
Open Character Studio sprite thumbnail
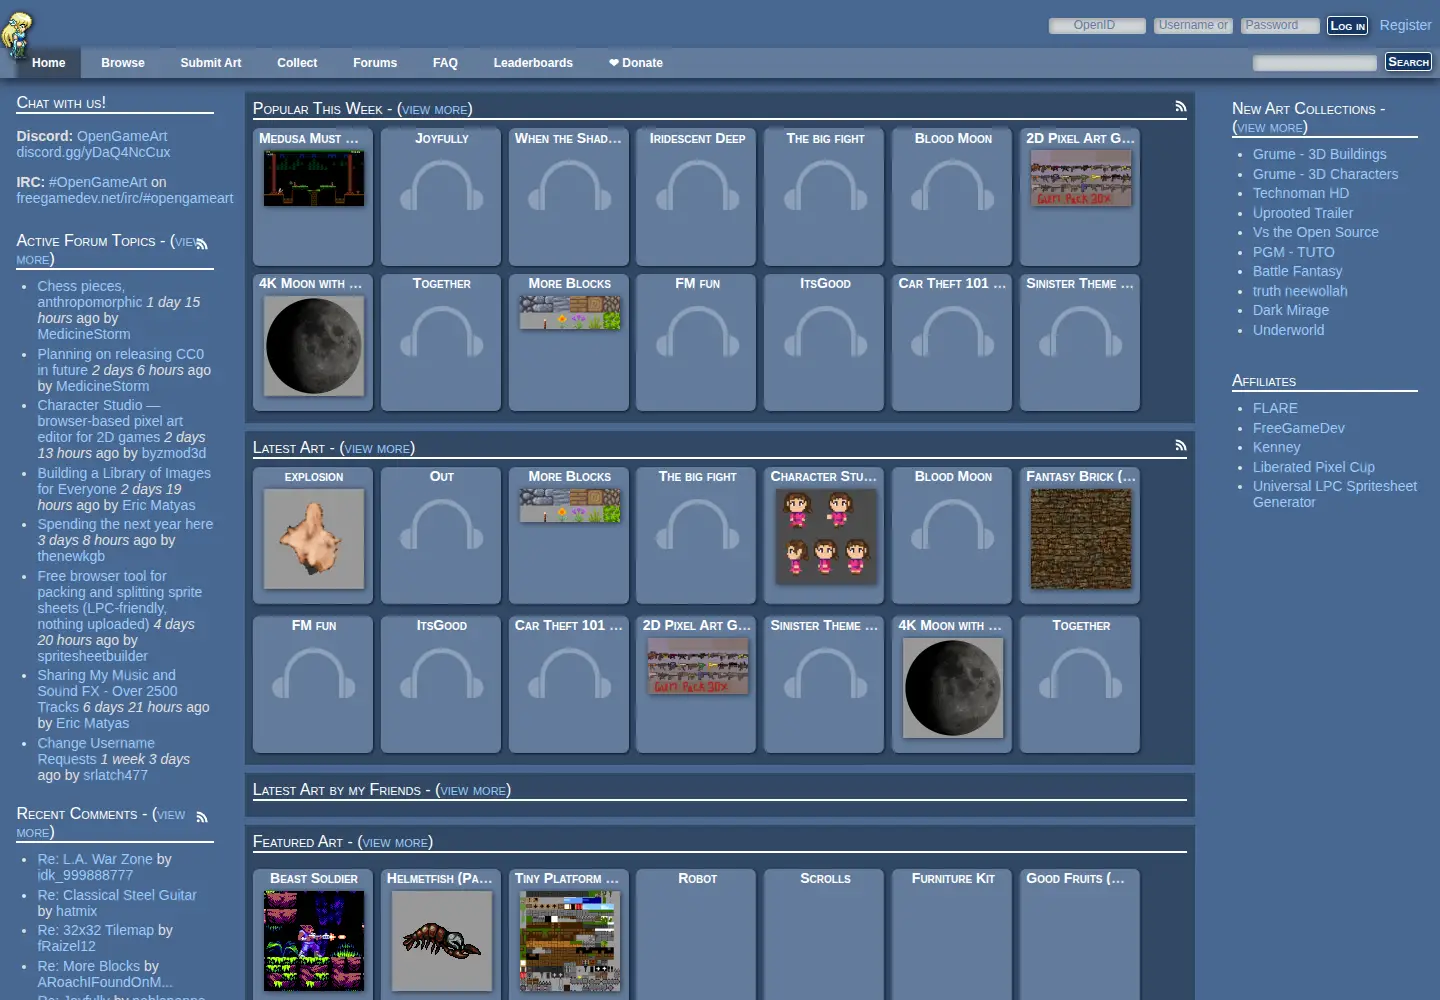825,536
